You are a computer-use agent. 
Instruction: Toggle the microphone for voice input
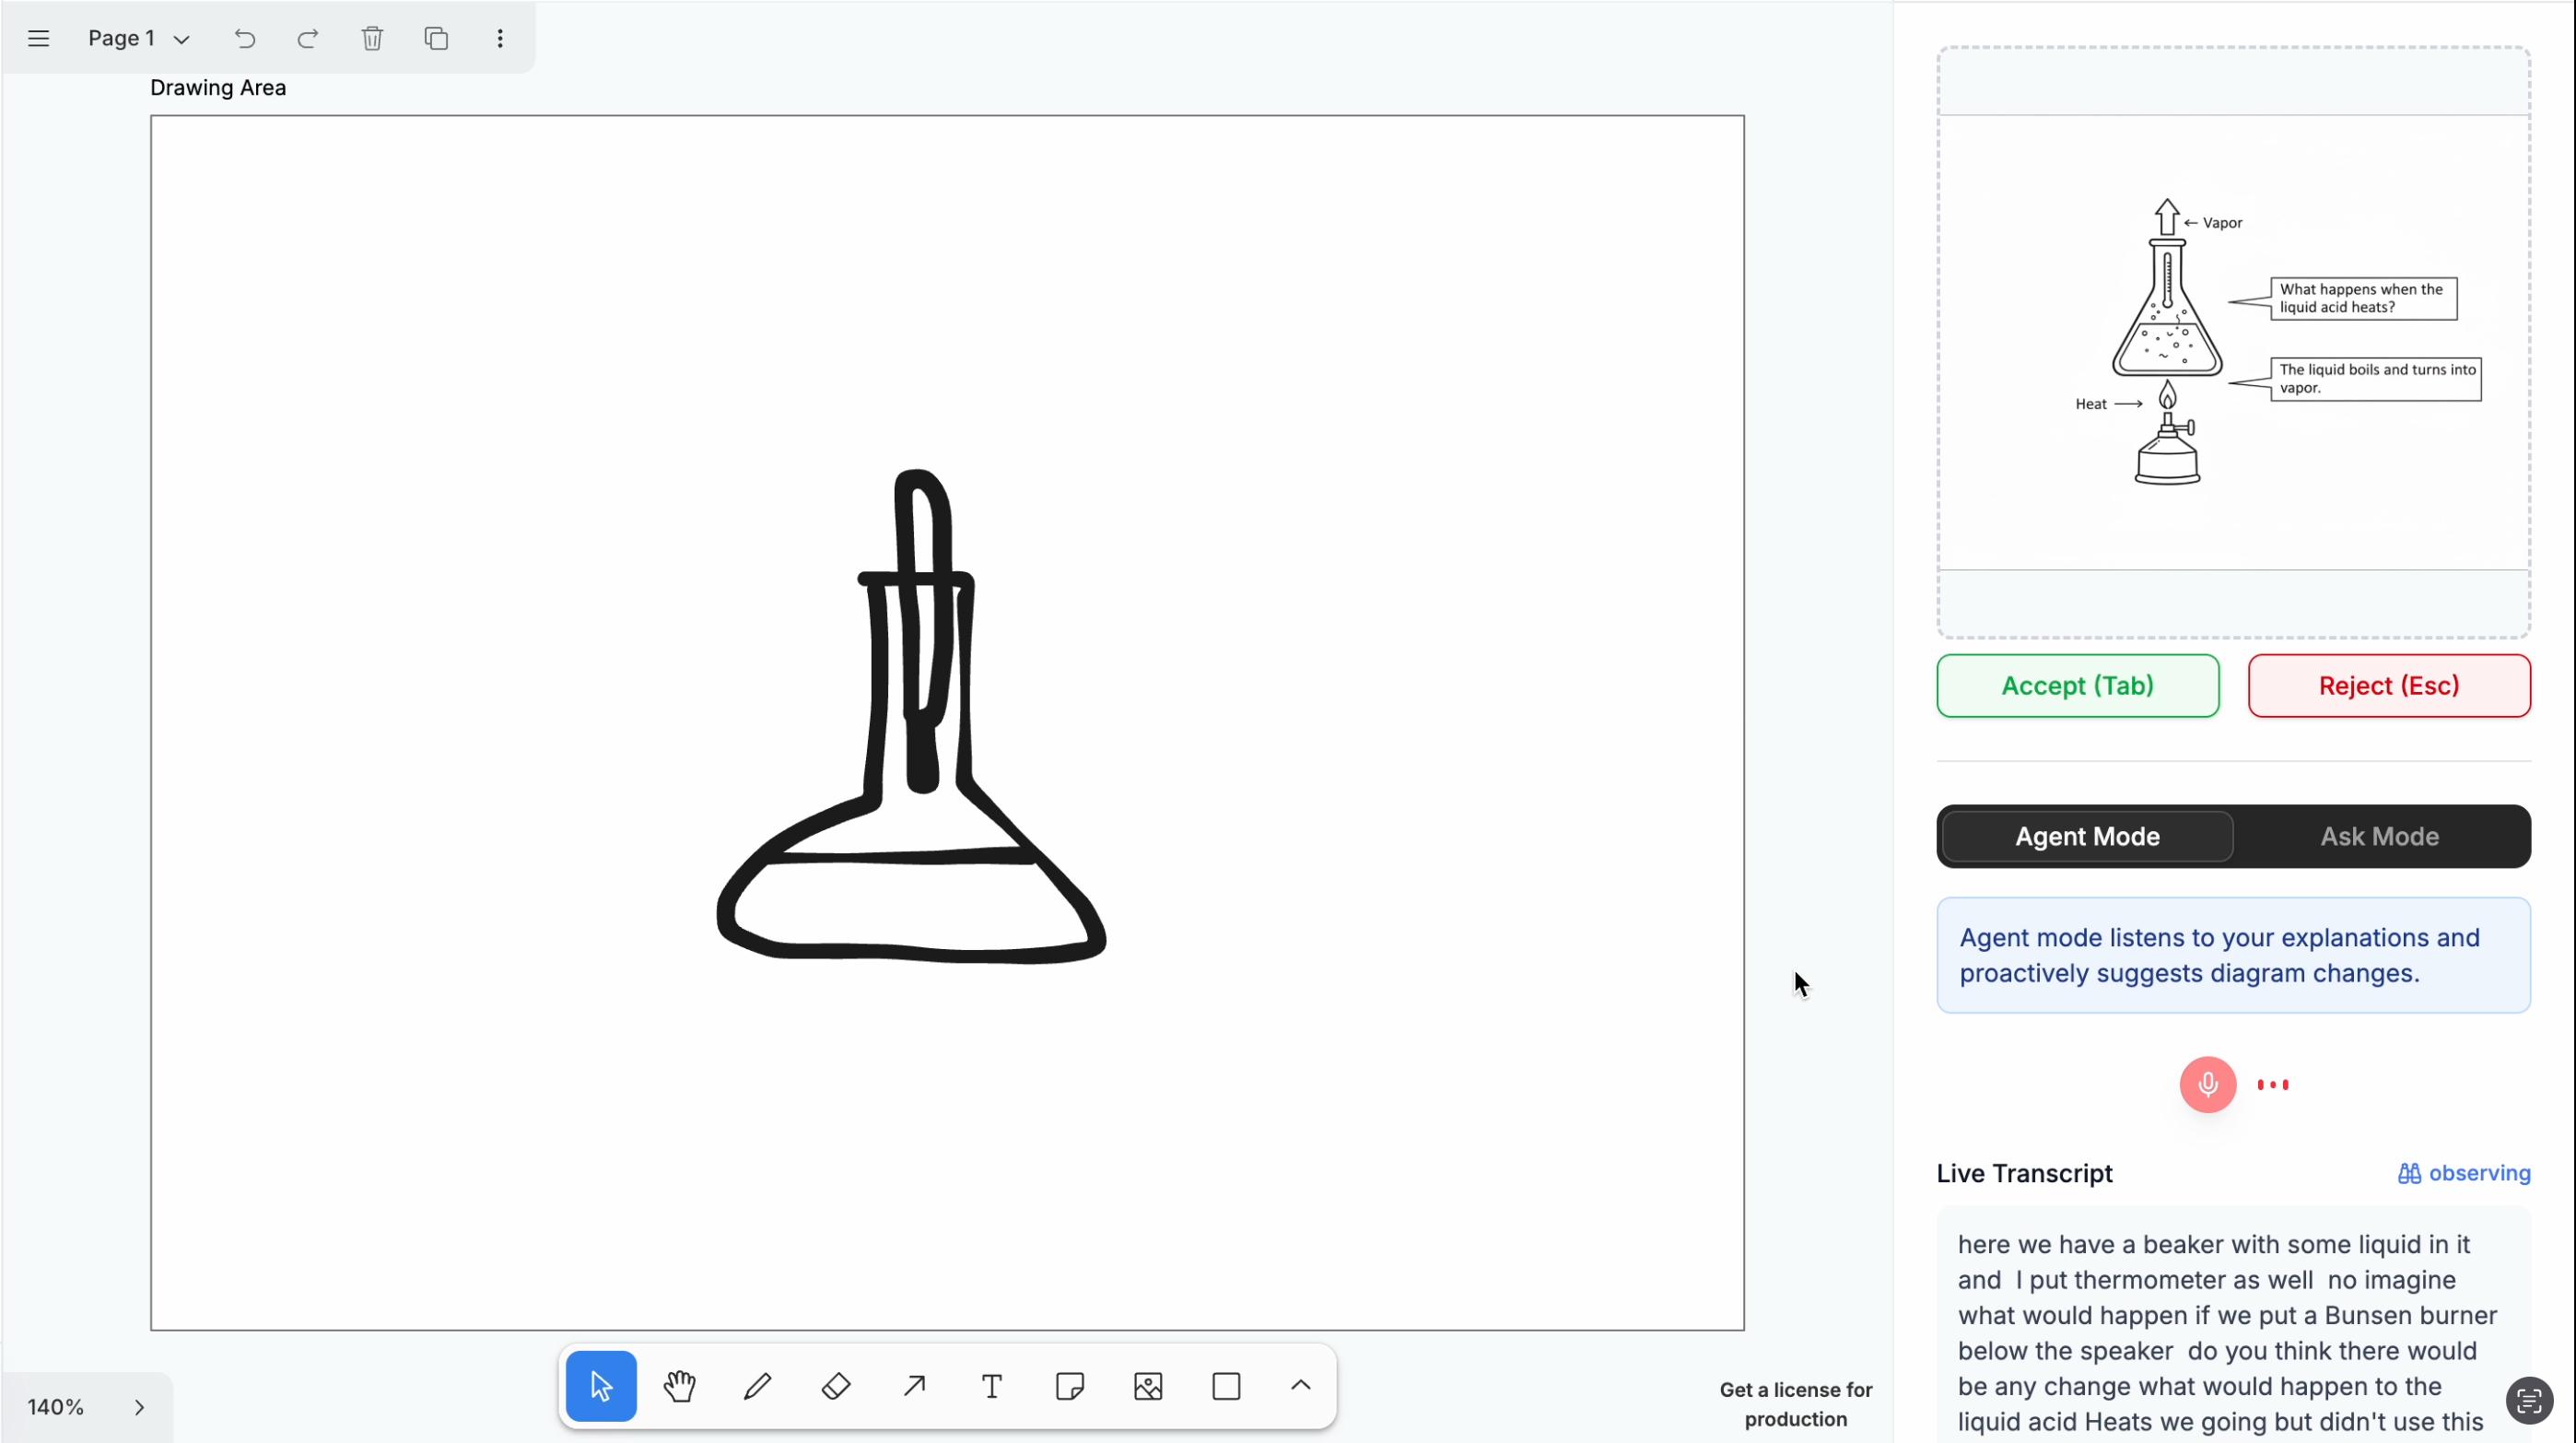click(2208, 1084)
